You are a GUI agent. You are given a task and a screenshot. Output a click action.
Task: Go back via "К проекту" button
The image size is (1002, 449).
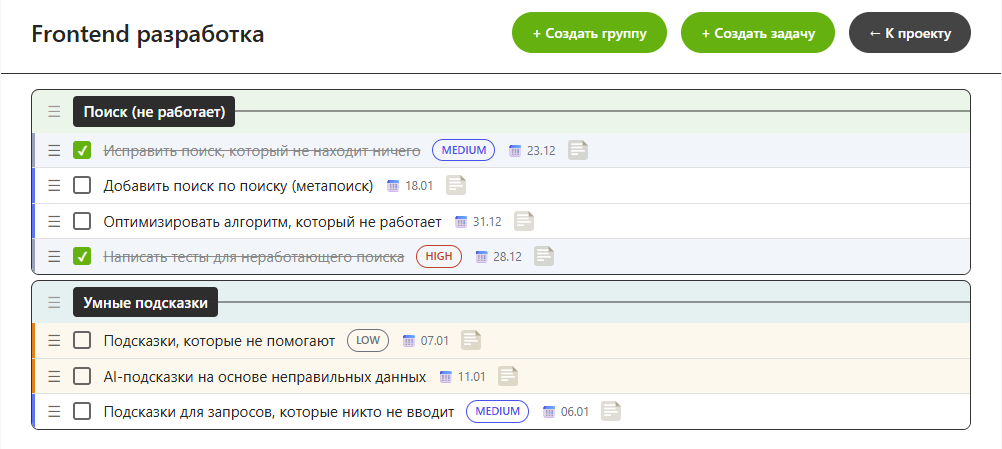point(910,33)
